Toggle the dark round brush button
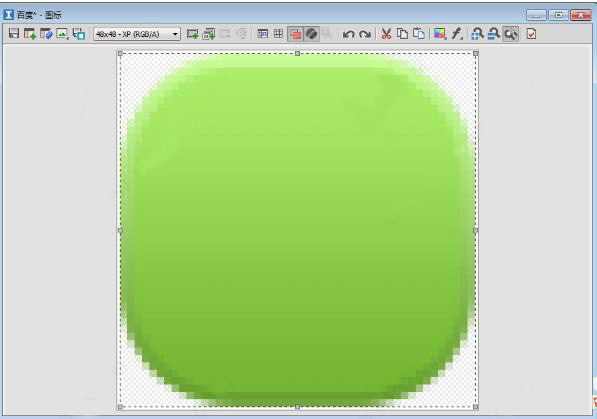The width and height of the screenshot is (597, 419). (311, 34)
